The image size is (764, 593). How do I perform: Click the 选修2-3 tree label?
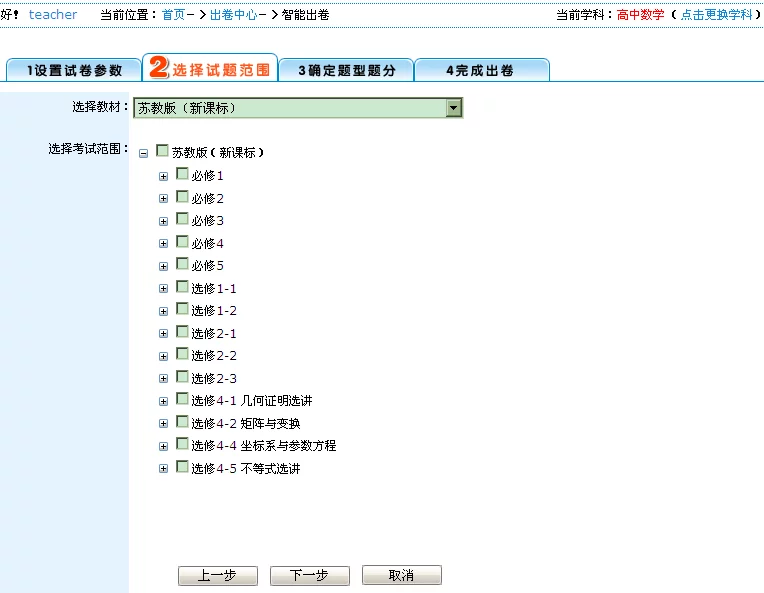click(x=214, y=379)
